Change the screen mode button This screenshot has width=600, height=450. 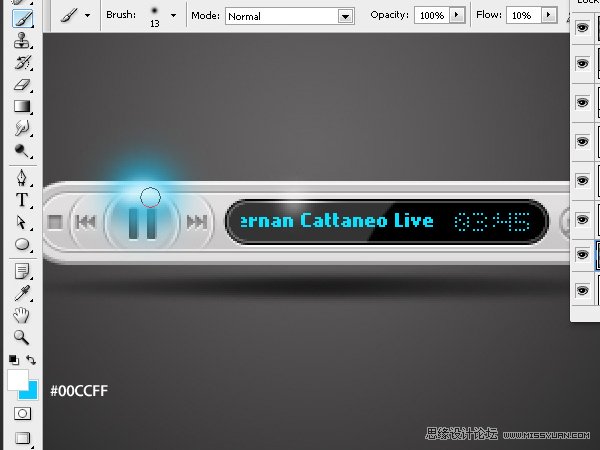23,437
